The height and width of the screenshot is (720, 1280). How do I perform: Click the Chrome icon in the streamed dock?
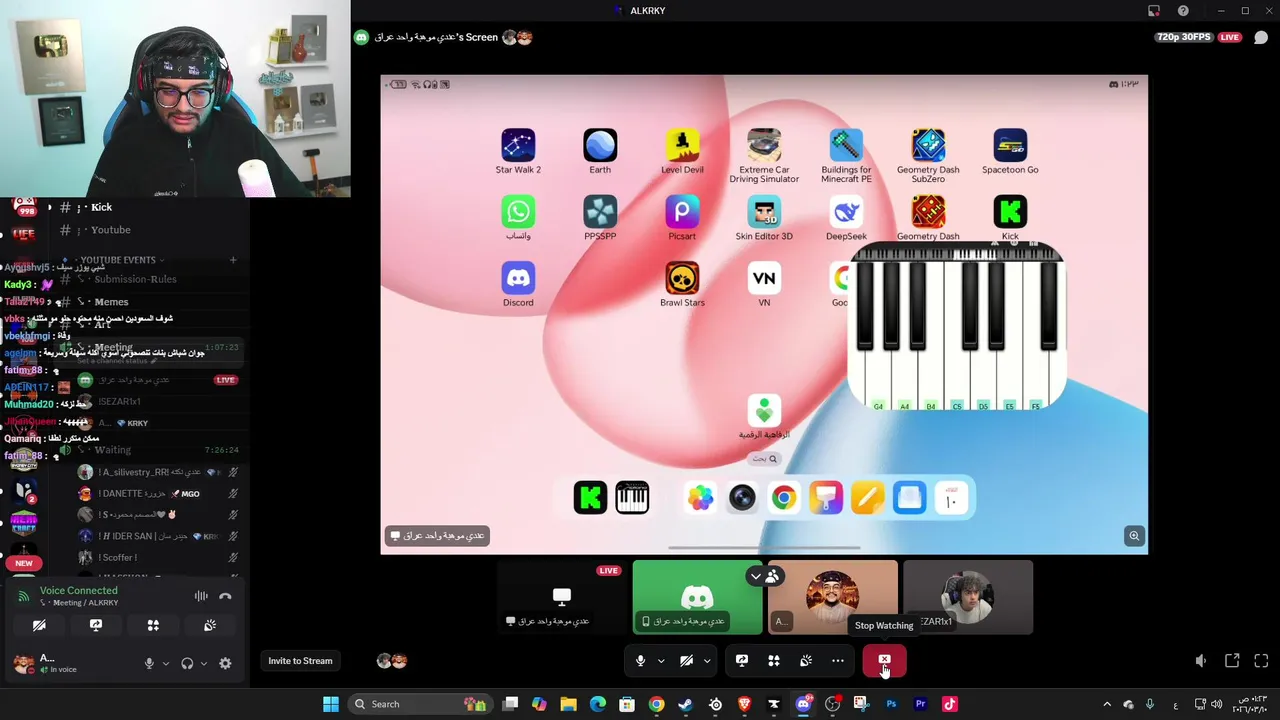pos(784,498)
